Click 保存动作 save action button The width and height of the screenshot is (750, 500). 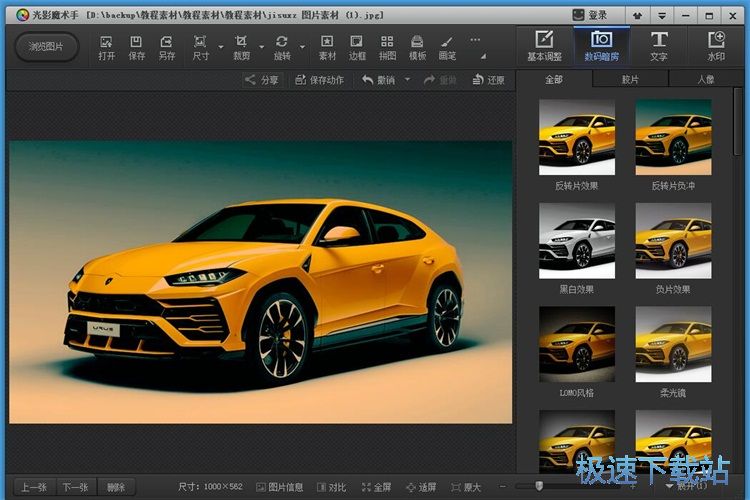[x=319, y=80]
